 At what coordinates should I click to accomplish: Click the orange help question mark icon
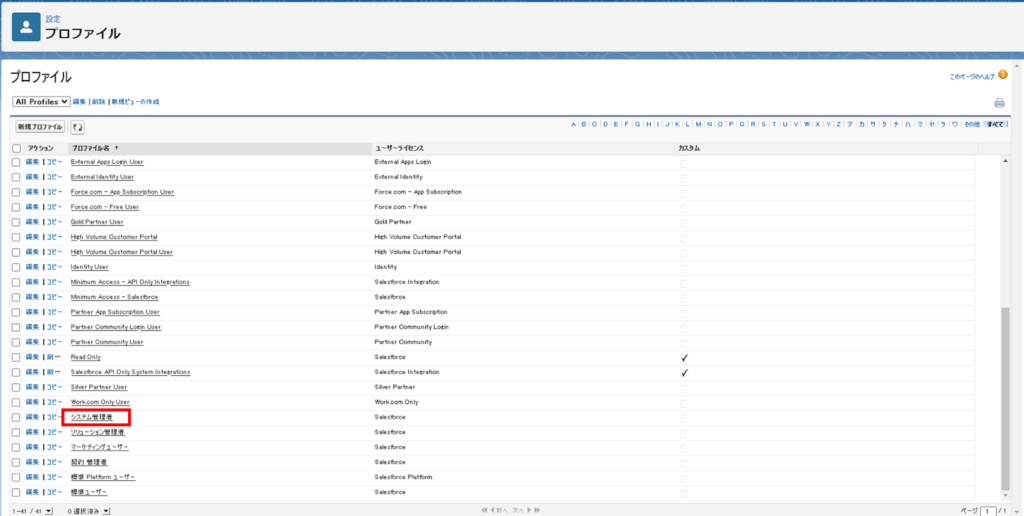[1003, 75]
